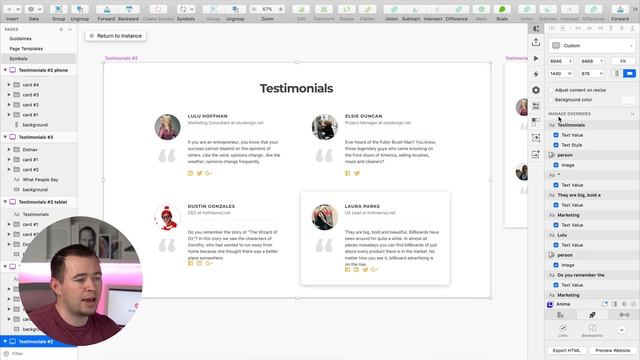Collapse the Manage Overrides section
The image size is (640, 360).
point(632,114)
